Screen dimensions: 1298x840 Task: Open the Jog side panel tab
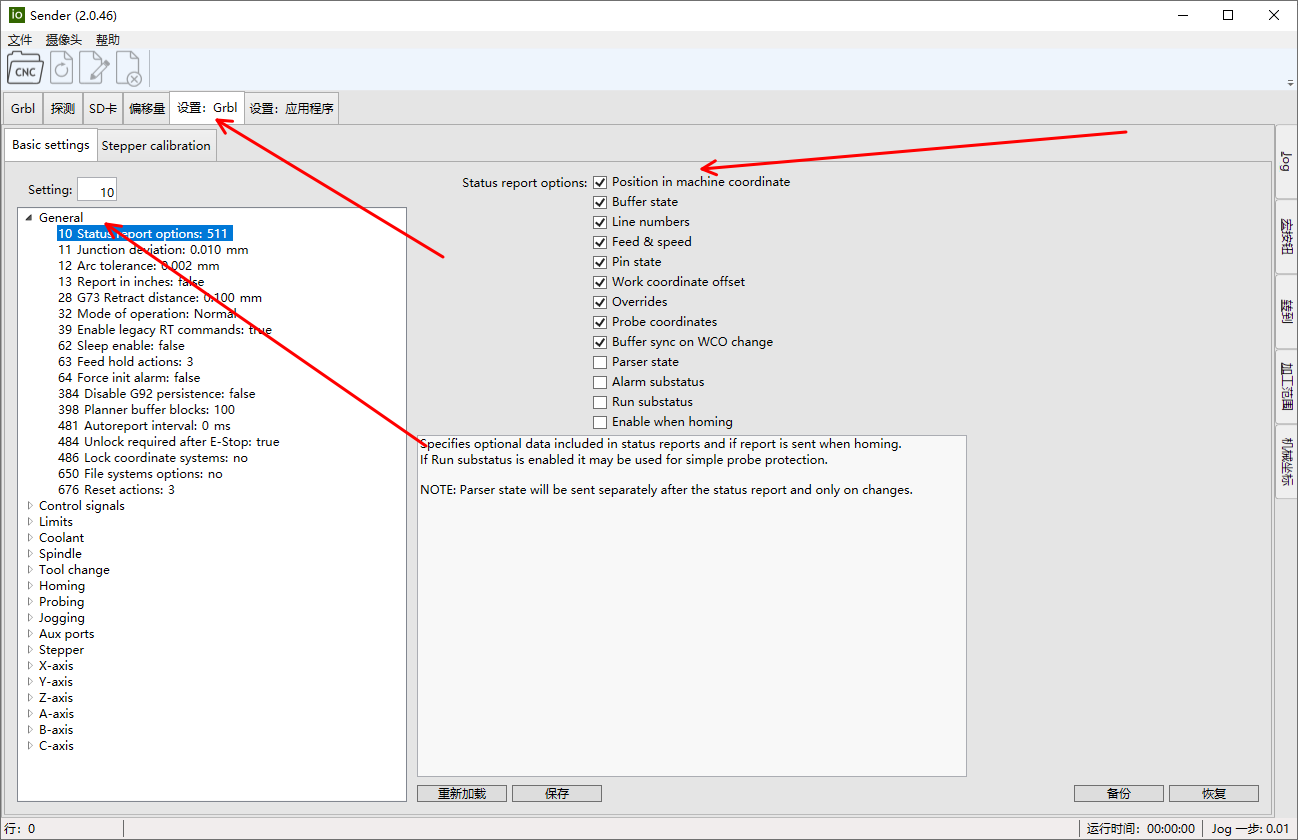pos(1286,162)
